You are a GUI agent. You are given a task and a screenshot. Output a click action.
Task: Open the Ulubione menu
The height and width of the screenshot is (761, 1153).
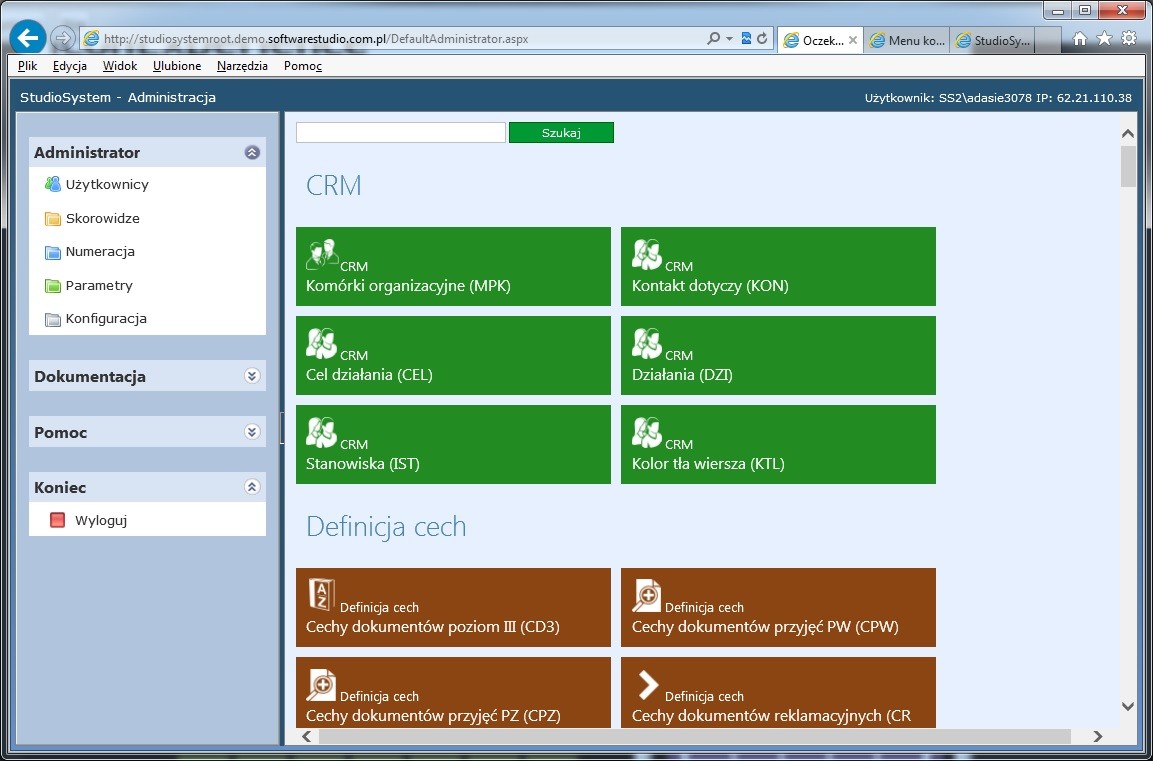(177, 66)
